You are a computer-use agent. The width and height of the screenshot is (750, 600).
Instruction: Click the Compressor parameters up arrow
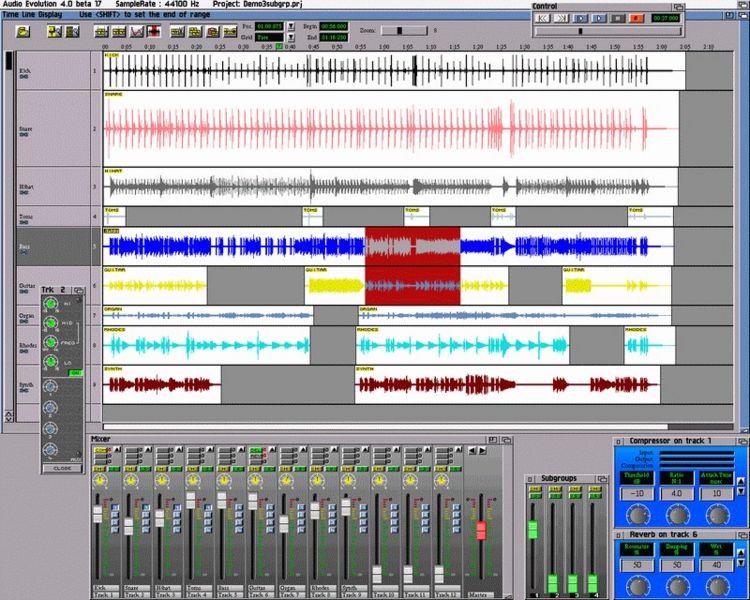[742, 481]
